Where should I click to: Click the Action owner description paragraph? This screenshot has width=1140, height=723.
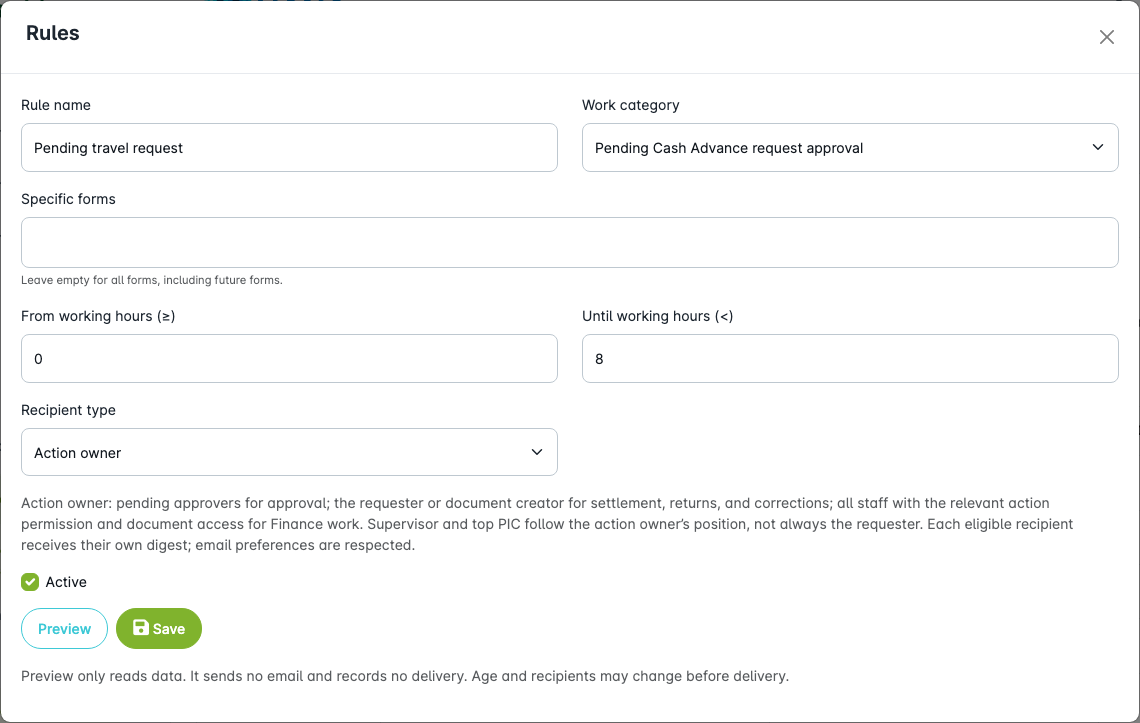click(x=547, y=524)
